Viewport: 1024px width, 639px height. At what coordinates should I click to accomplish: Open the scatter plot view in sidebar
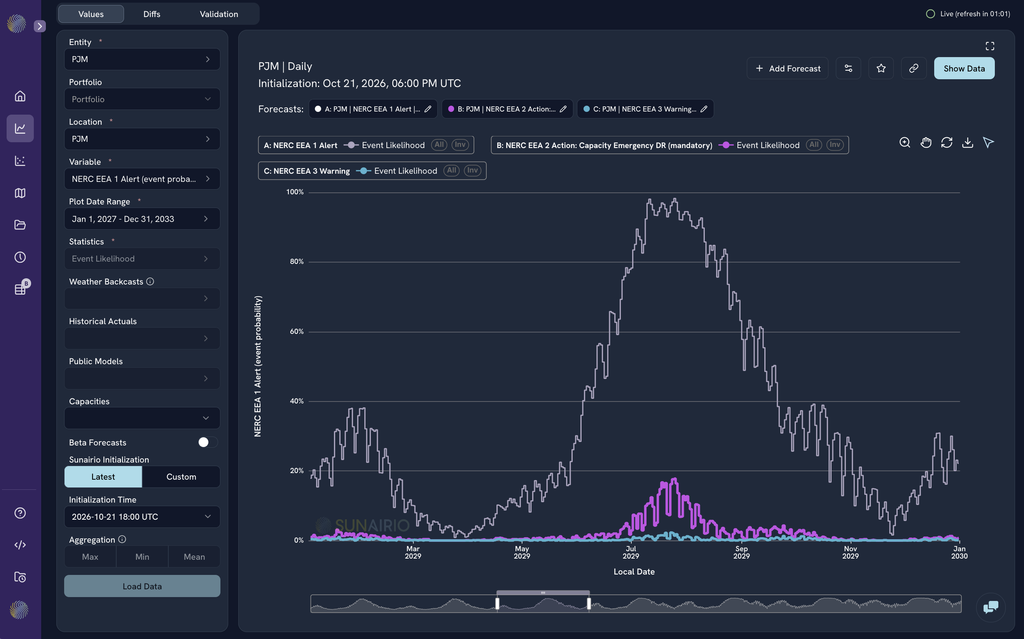coord(20,161)
